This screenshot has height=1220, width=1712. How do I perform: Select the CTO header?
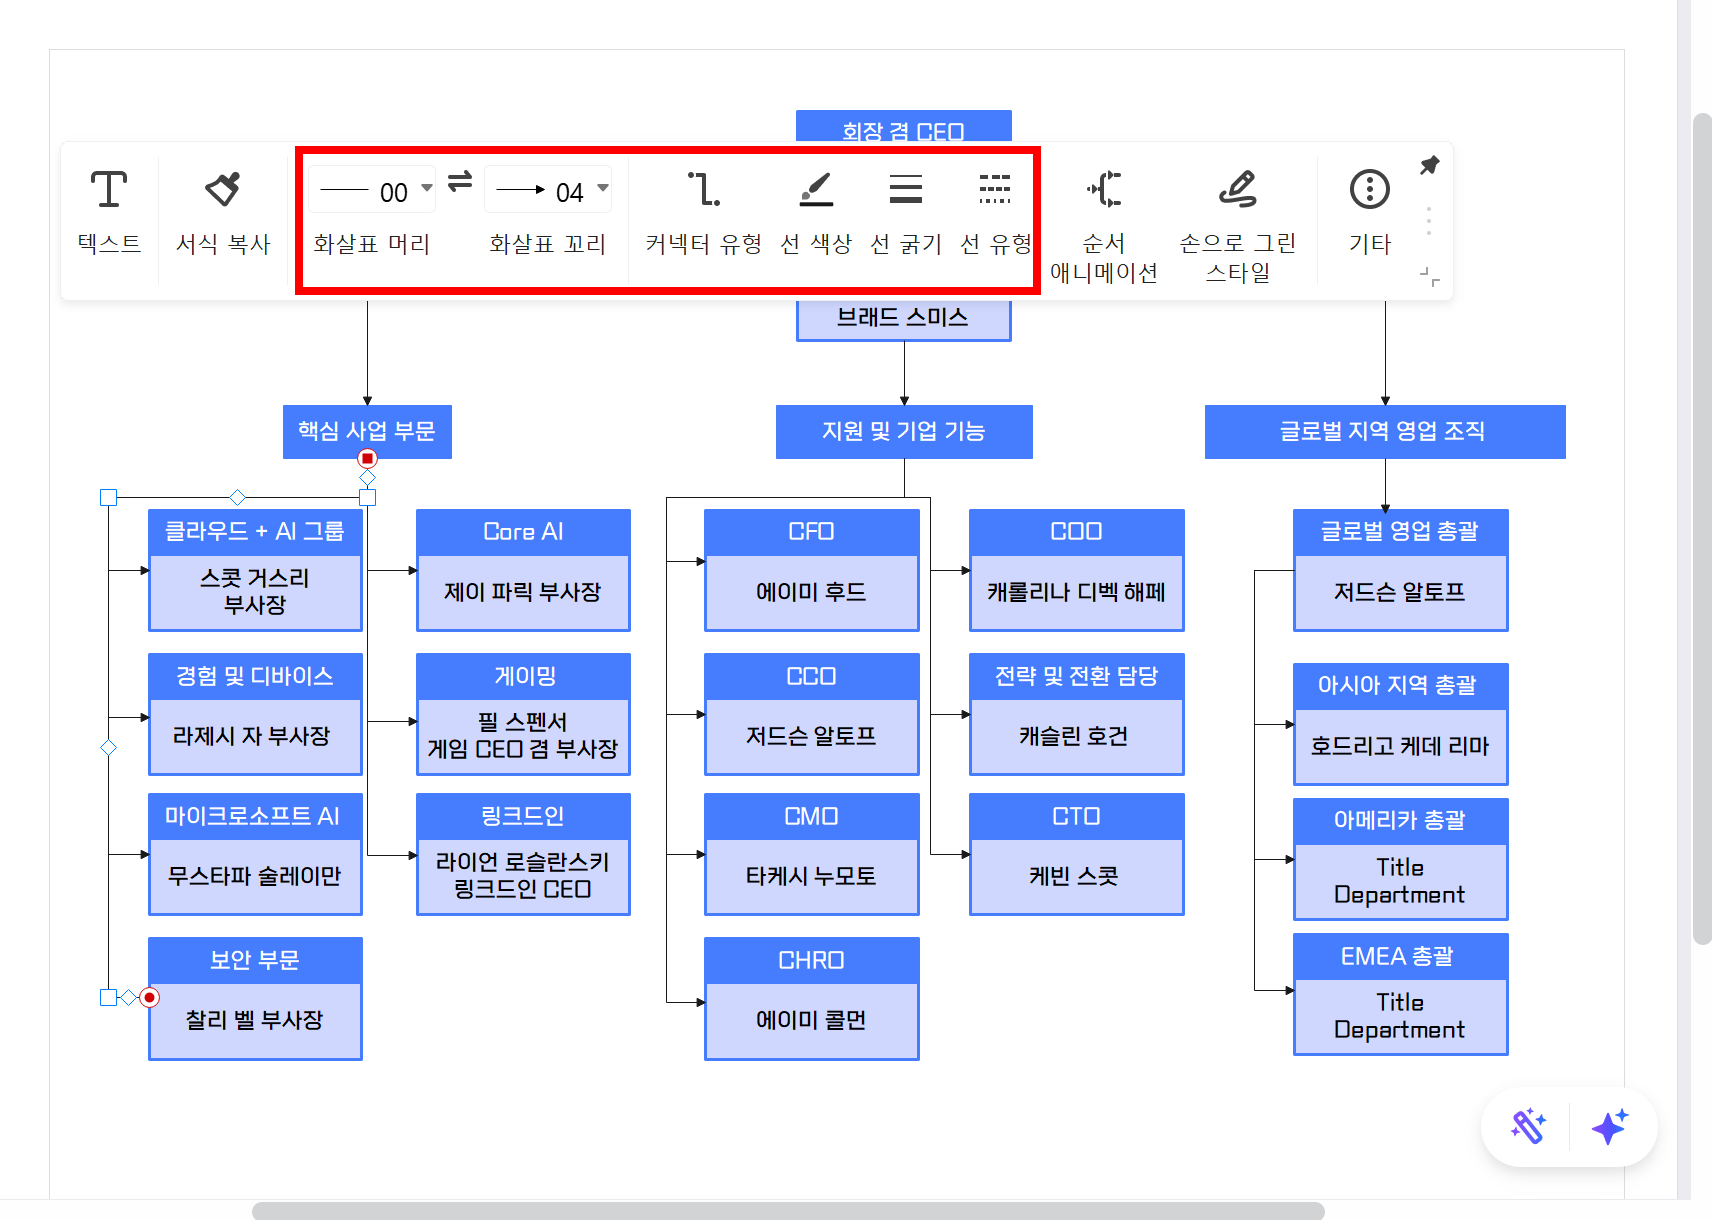(1076, 816)
